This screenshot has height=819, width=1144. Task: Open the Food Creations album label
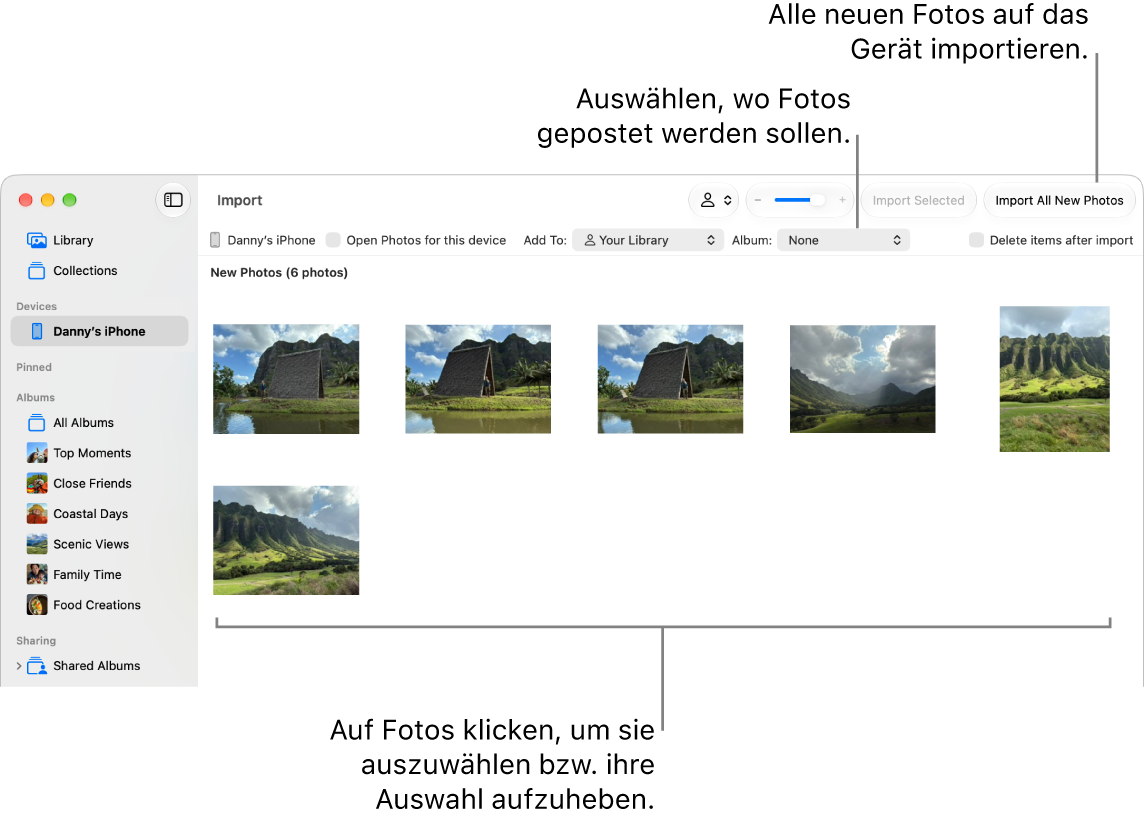pyautogui.click(x=97, y=605)
